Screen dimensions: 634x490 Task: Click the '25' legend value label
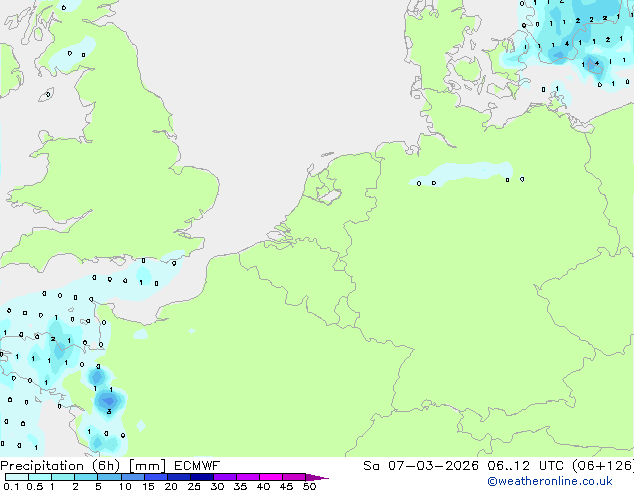pyautogui.click(x=194, y=486)
